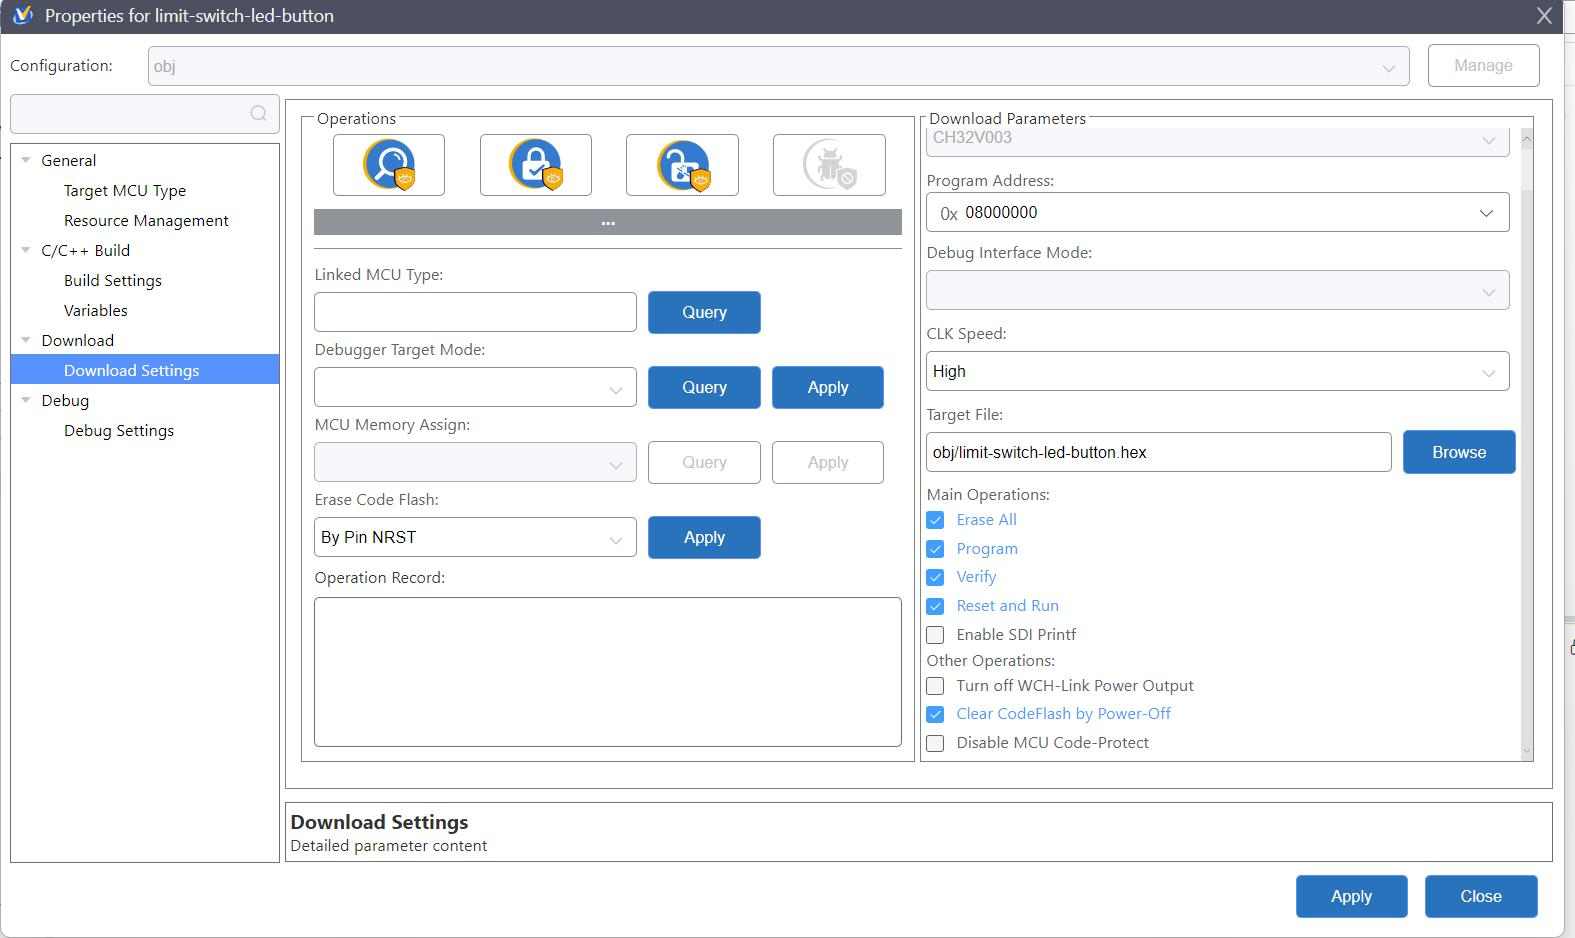The width and height of the screenshot is (1575, 938).
Task: Click the Close button at bottom
Action: click(x=1481, y=896)
